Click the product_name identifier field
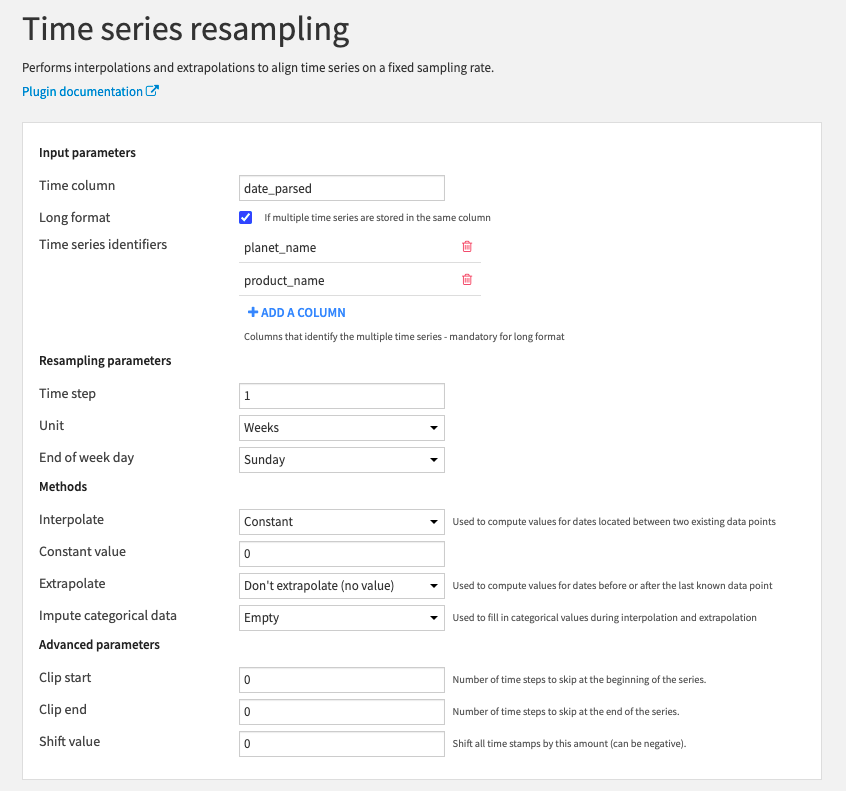The image size is (846, 791). (x=345, y=280)
